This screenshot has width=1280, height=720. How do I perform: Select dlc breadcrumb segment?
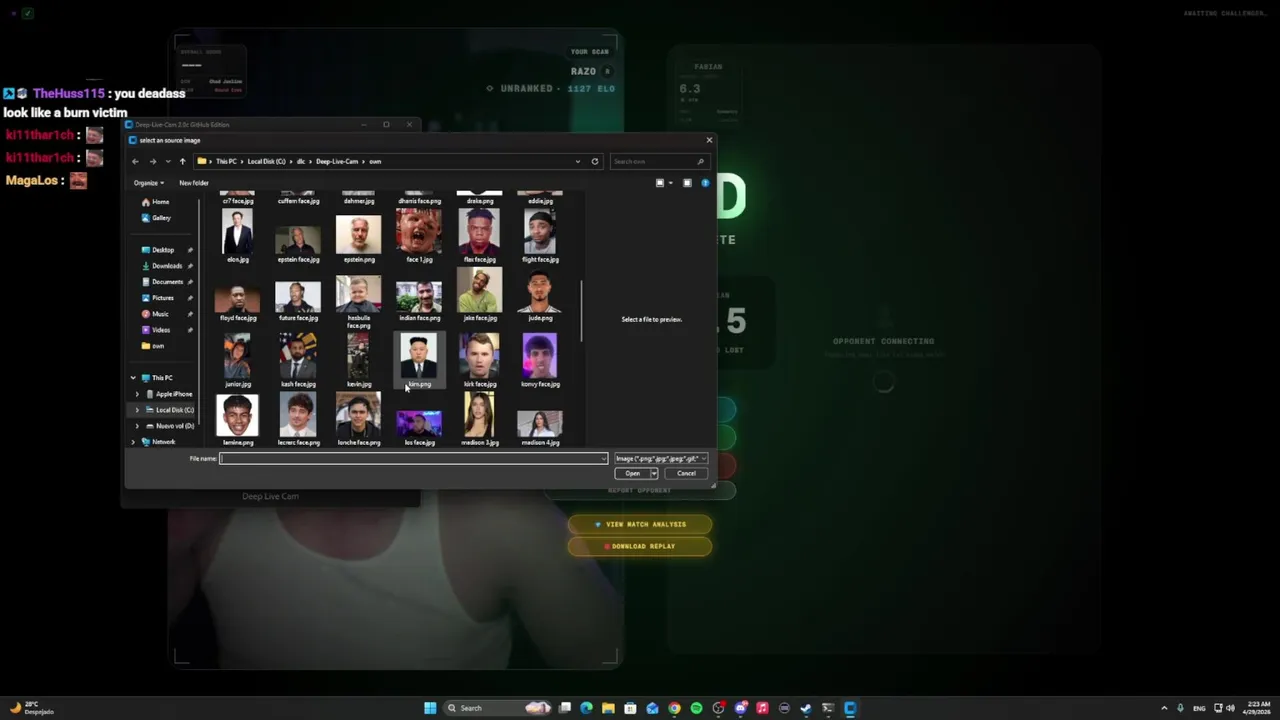[x=301, y=161]
